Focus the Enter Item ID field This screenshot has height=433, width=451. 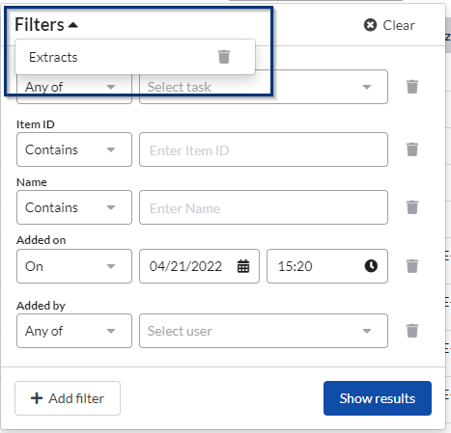pos(263,150)
